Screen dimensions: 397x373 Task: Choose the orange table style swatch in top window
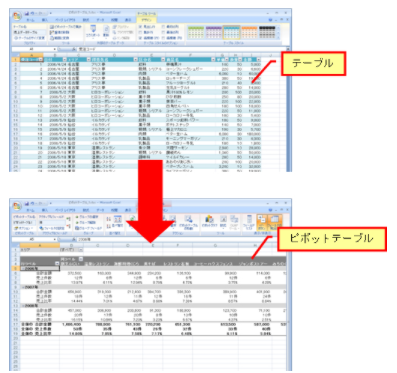249,32
